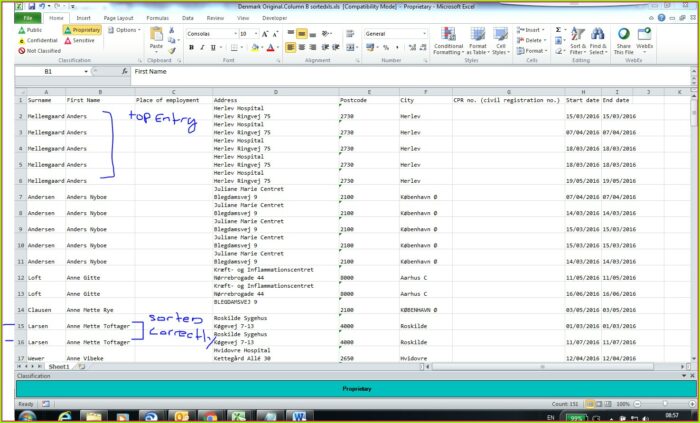Open the Cell Styles gallery
The image size is (700, 423).
(x=500, y=41)
